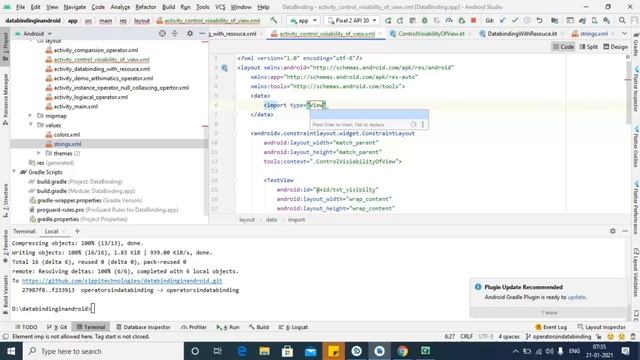Collapse the values folder
640x360 pixels.
point(30,125)
